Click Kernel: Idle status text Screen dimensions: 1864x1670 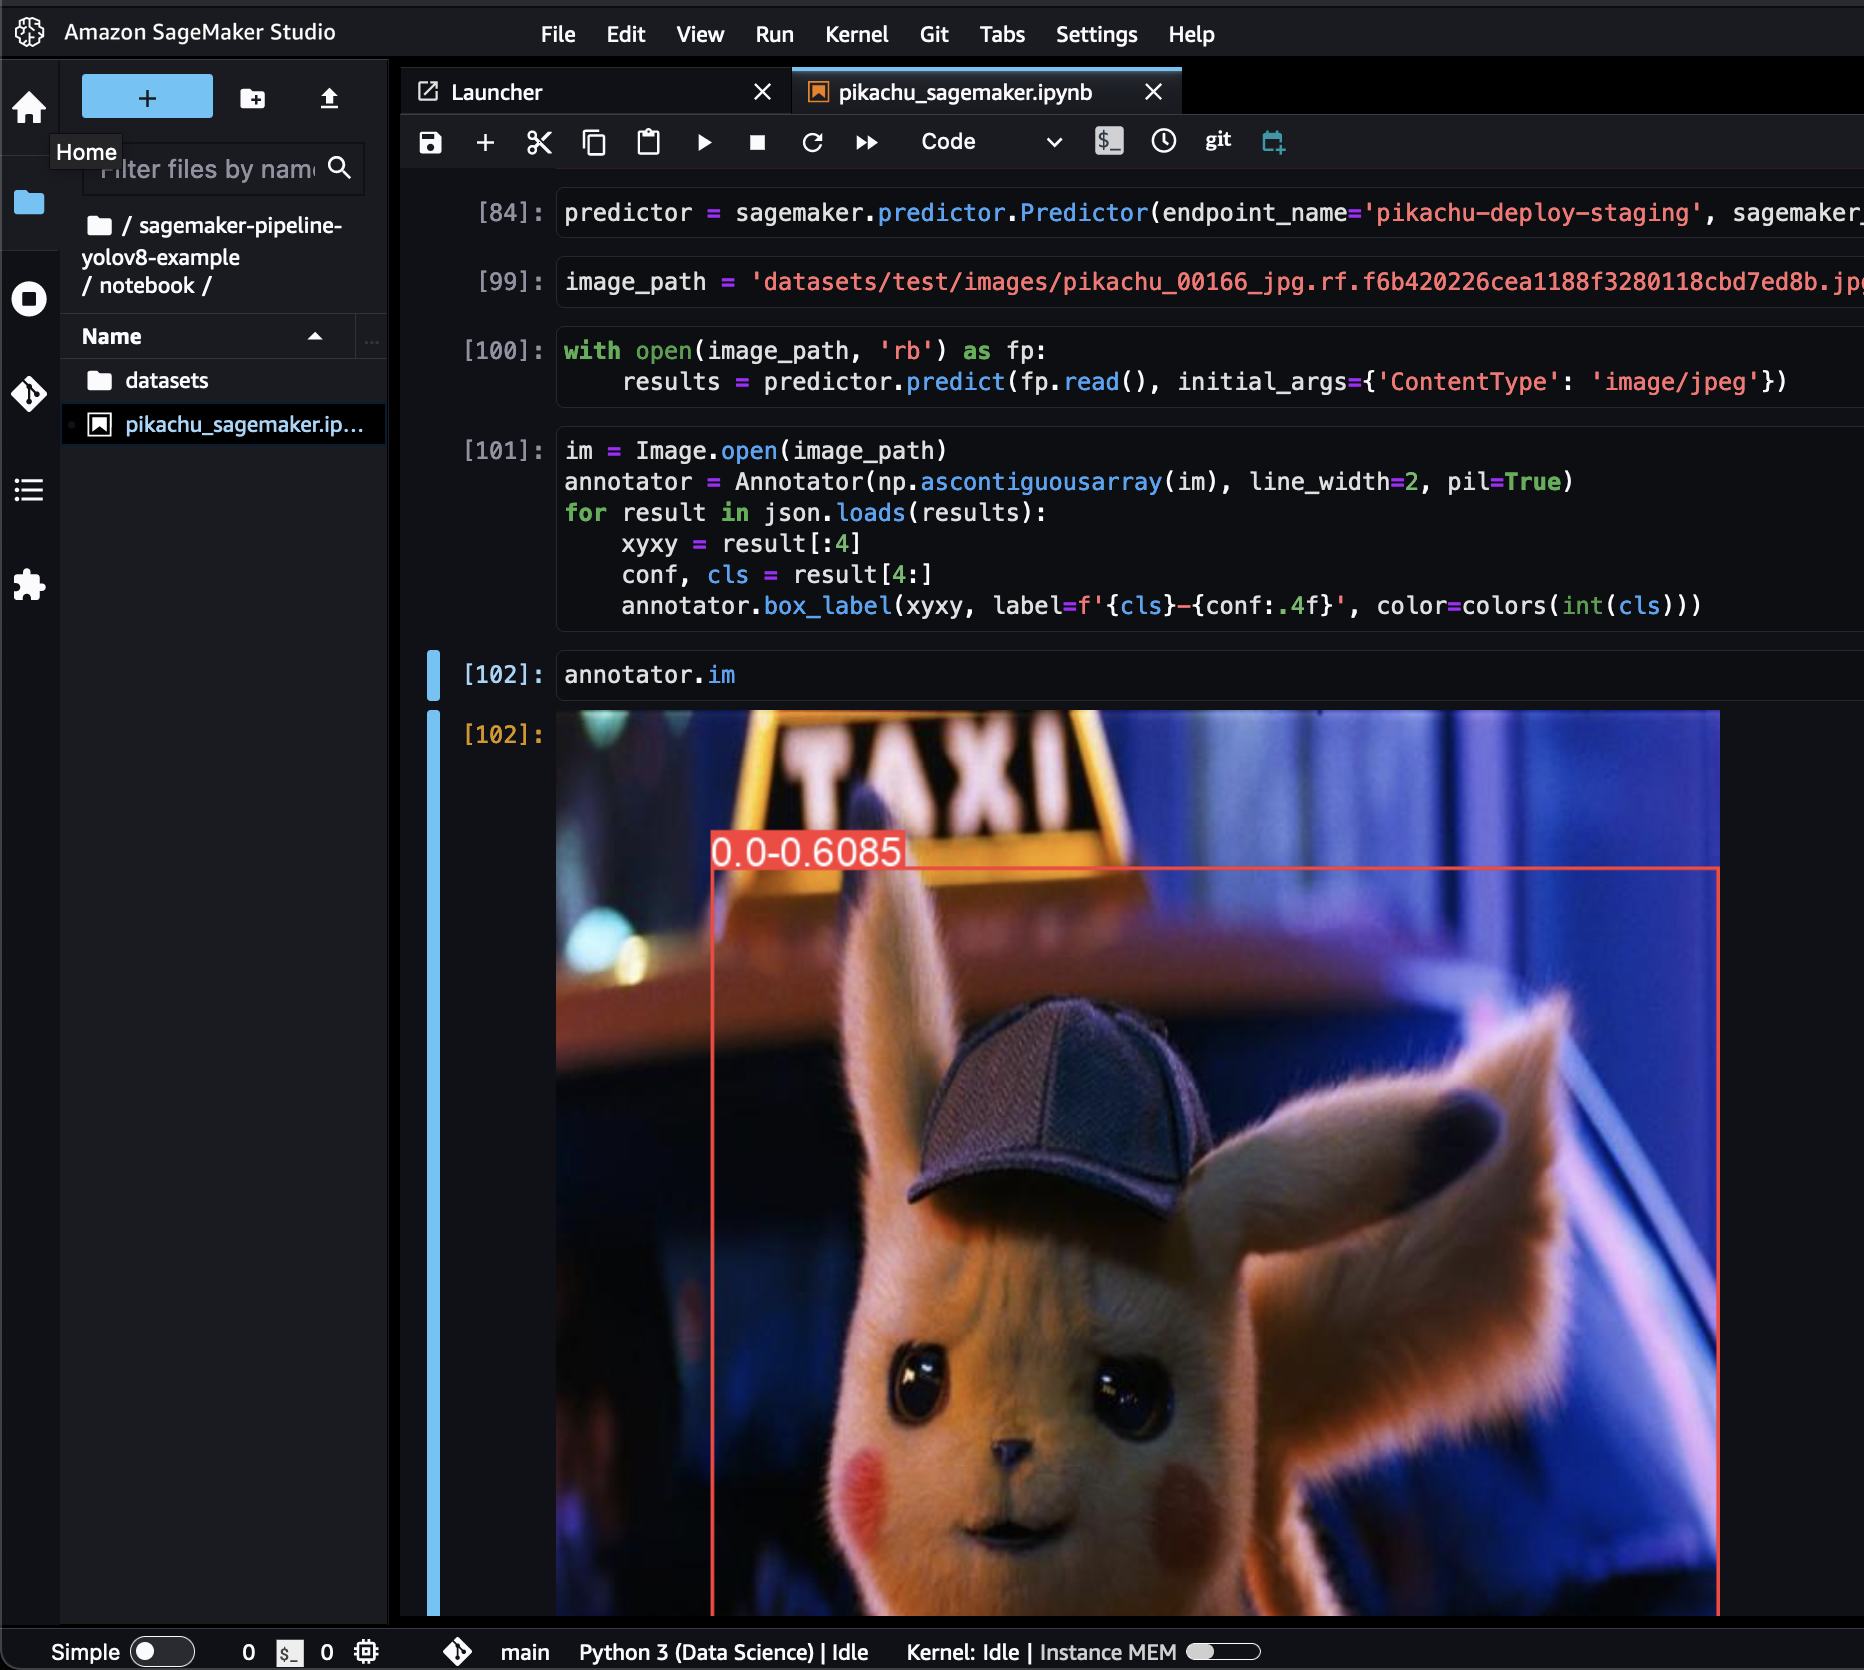[962, 1652]
